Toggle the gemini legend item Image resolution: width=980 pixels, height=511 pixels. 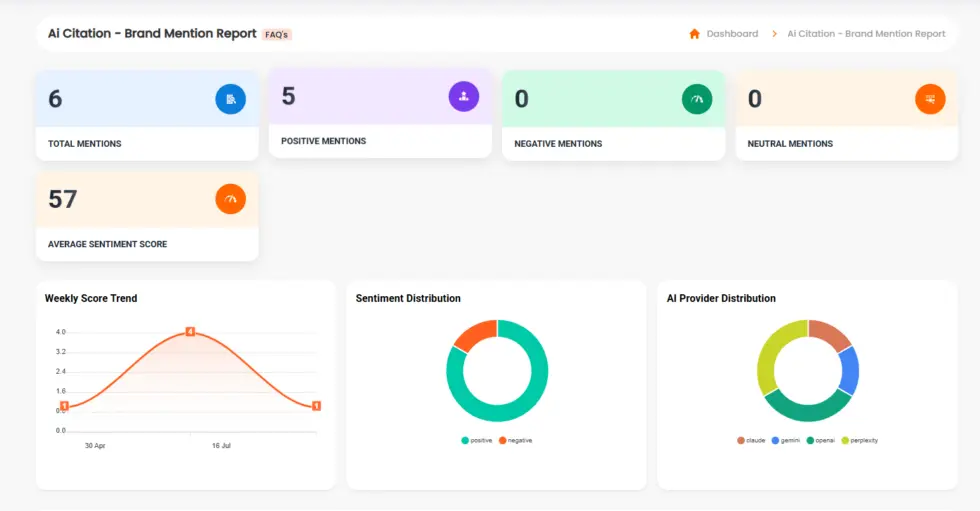click(786, 440)
